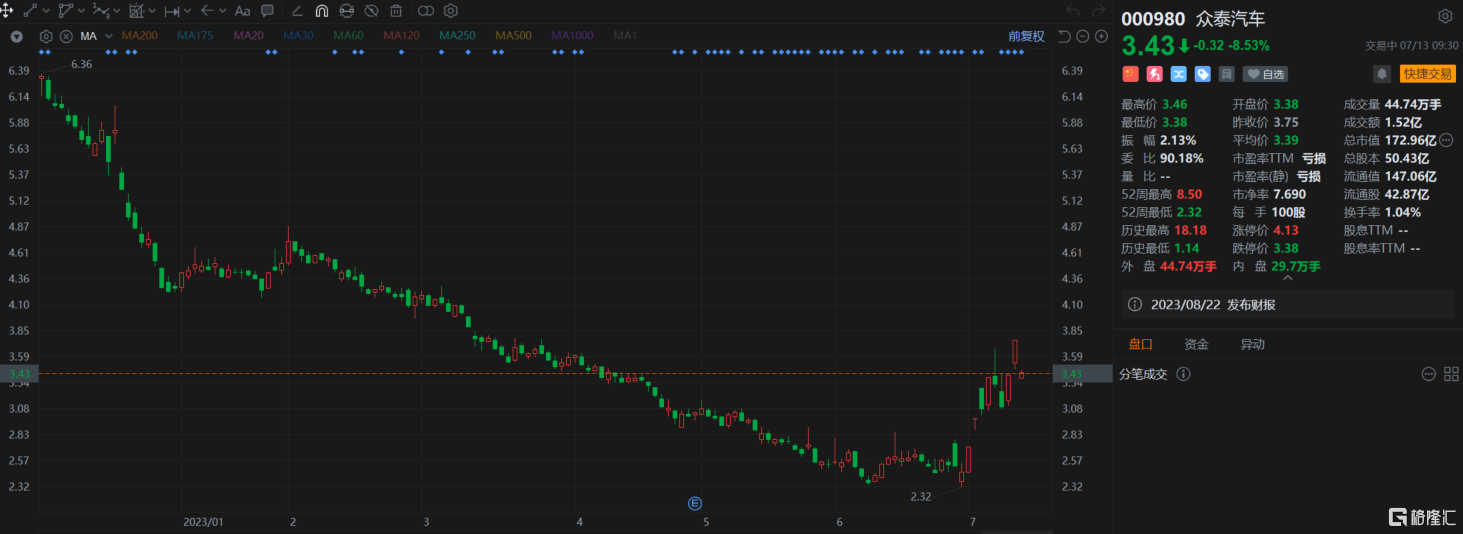The width and height of the screenshot is (1463, 534).
Task: Click the info icon beside 分笔成交
Action: pyautogui.click(x=1183, y=374)
